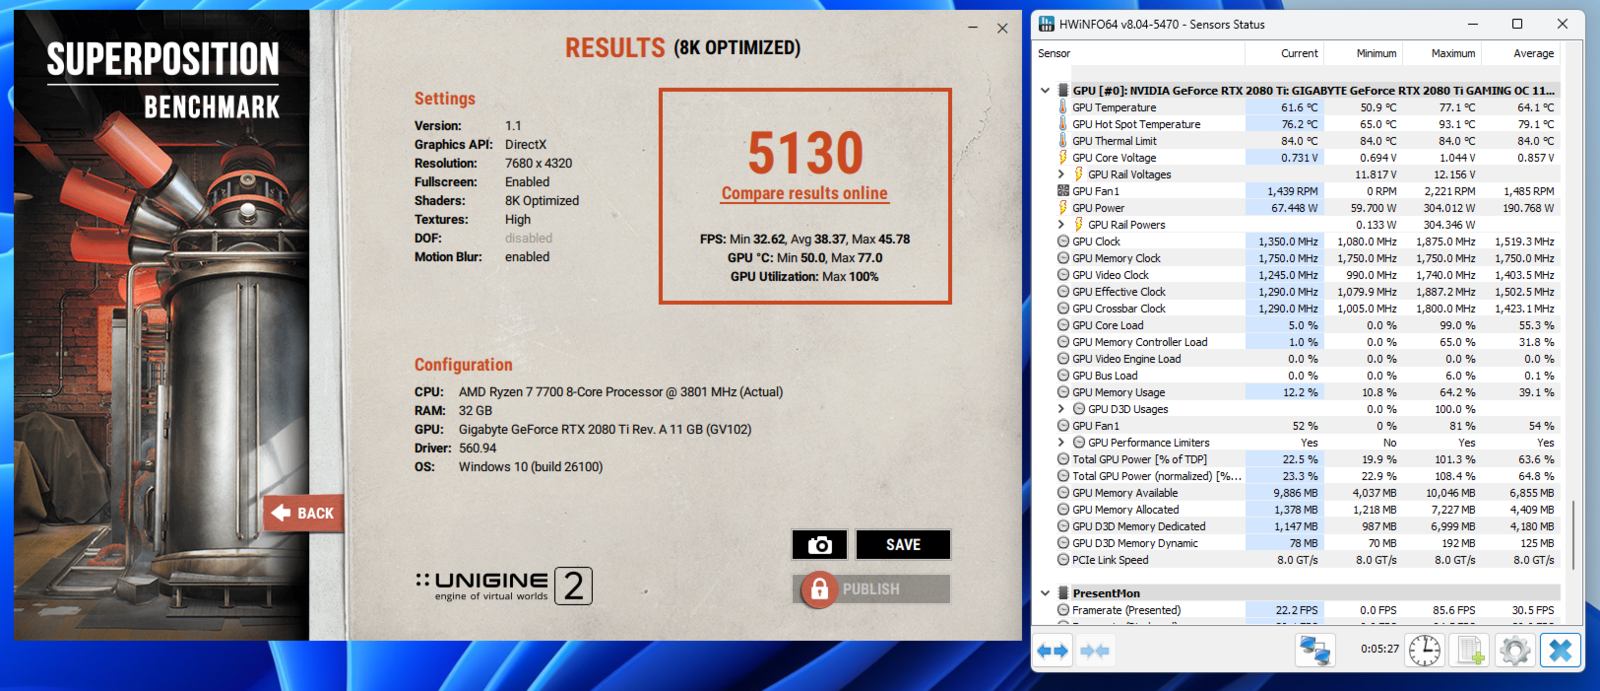The width and height of the screenshot is (1600, 691).
Task: Click the Current column header
Action: point(1299,53)
